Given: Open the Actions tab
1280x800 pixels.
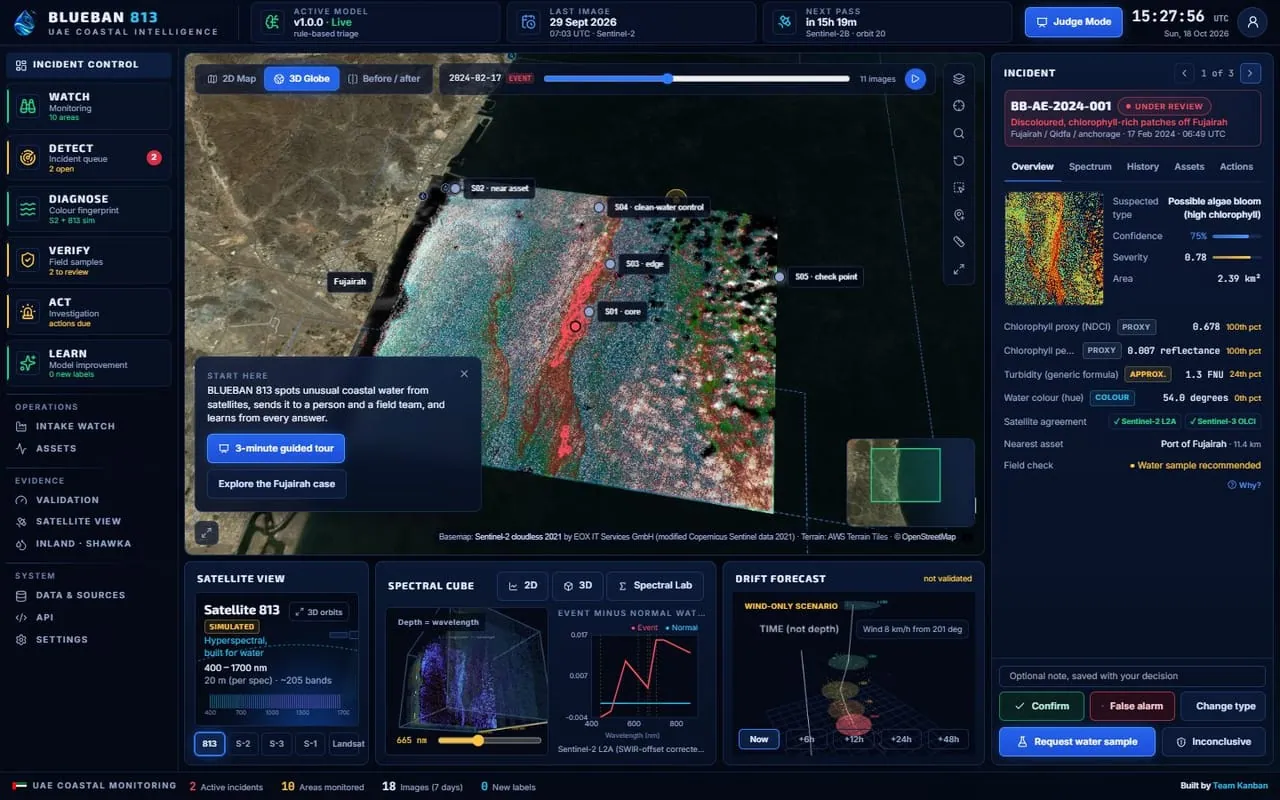Looking at the screenshot, I should (1236, 167).
